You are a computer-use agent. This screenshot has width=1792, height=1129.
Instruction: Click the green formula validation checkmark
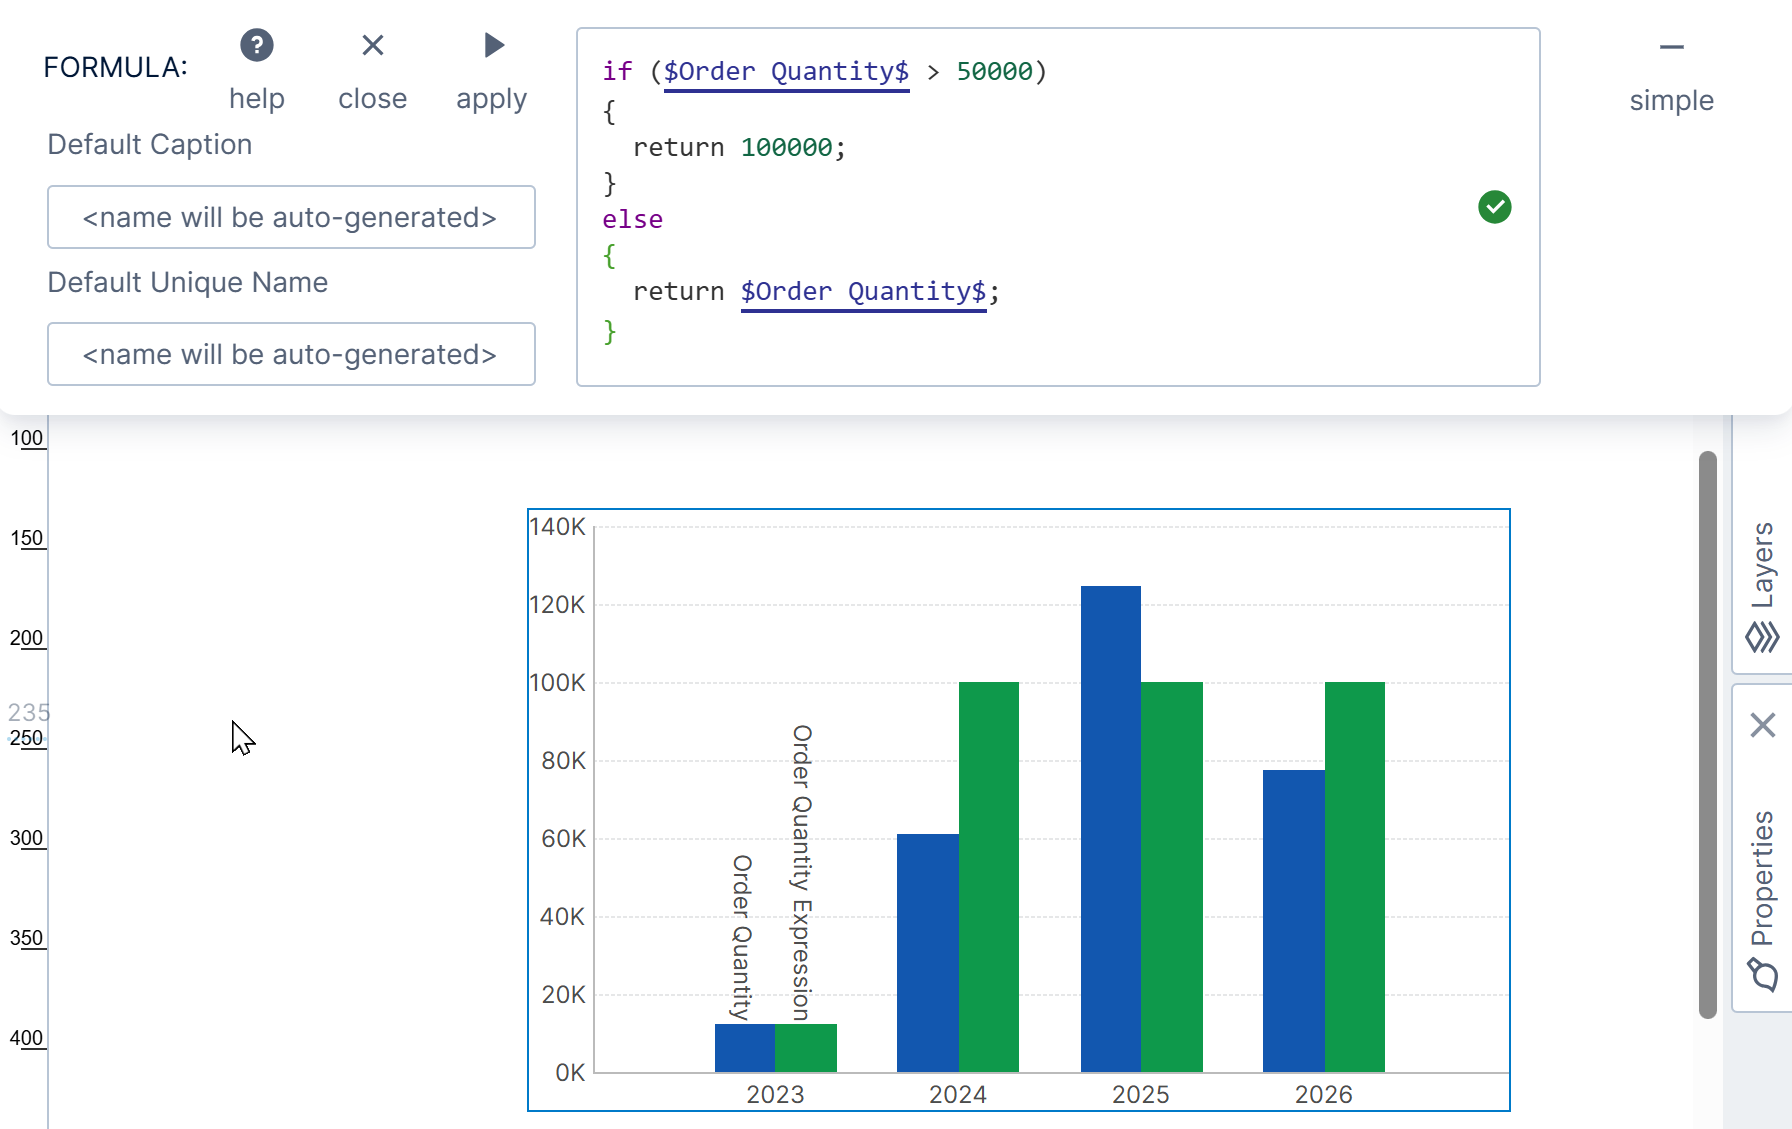pyautogui.click(x=1494, y=207)
